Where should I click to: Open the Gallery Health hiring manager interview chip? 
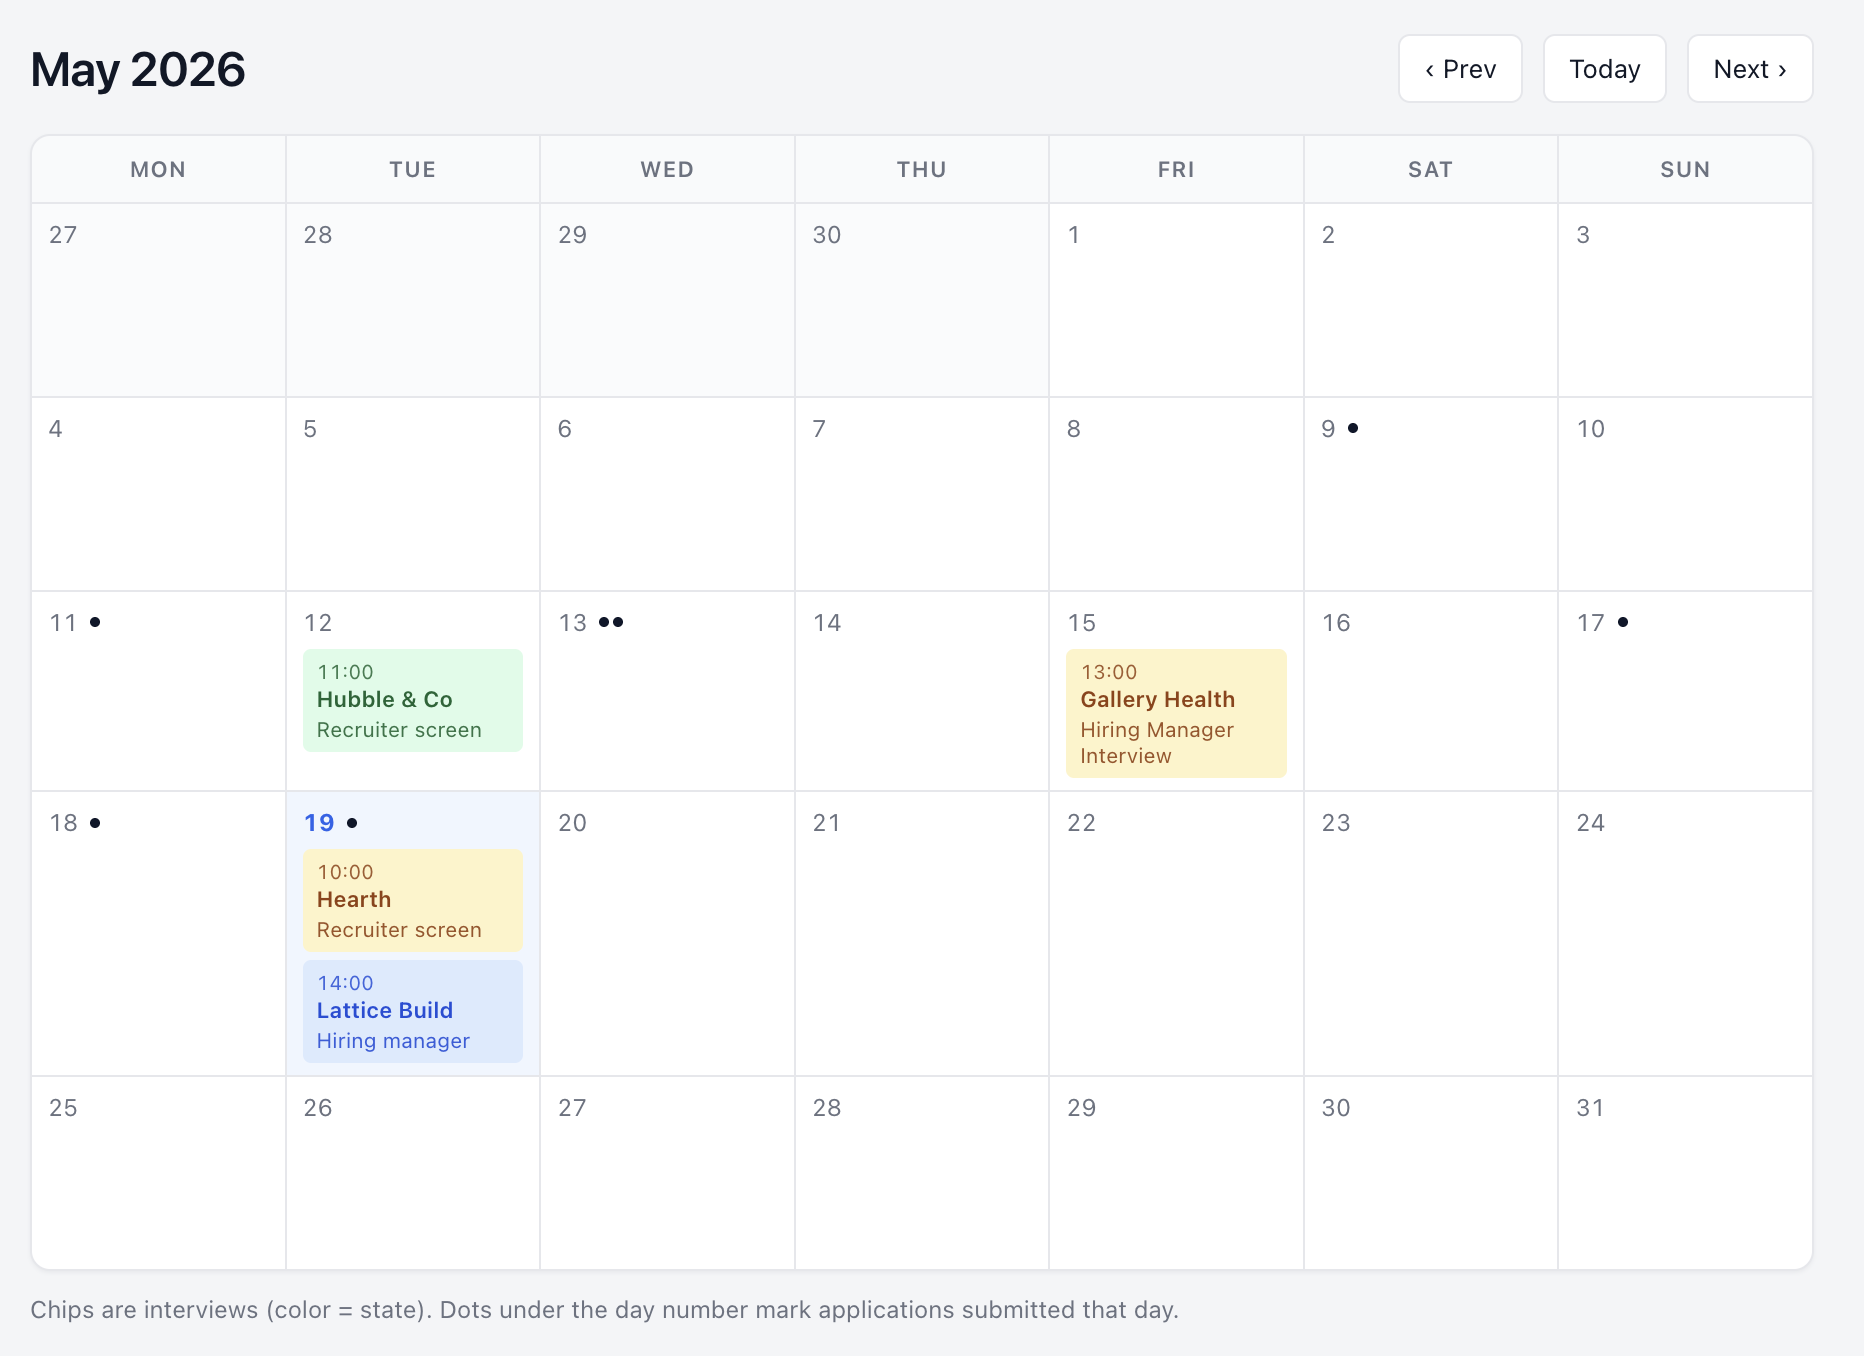(x=1176, y=713)
